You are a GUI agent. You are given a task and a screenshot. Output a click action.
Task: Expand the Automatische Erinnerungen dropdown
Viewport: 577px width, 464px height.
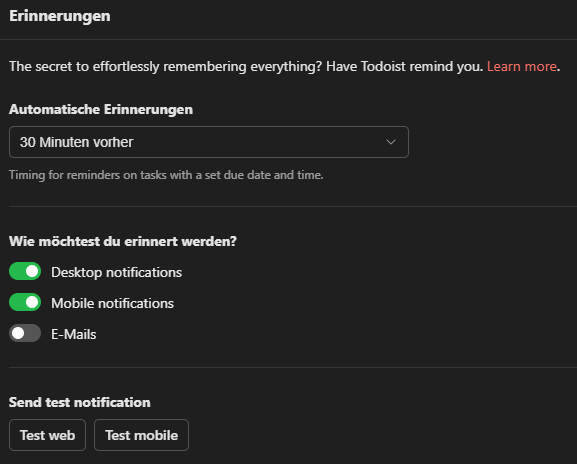click(x=209, y=142)
